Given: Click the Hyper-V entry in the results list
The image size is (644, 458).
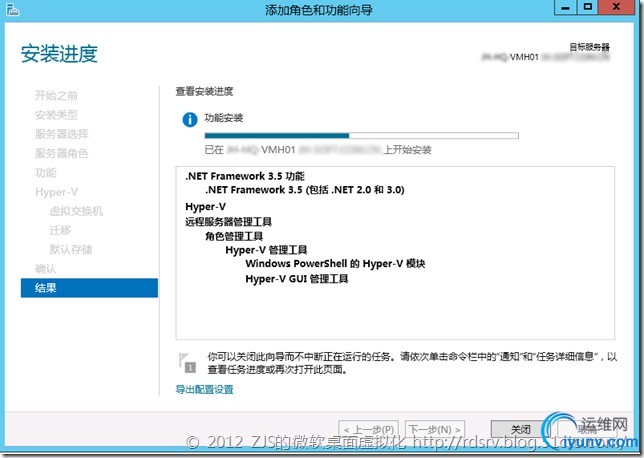Looking at the screenshot, I should (205, 207).
